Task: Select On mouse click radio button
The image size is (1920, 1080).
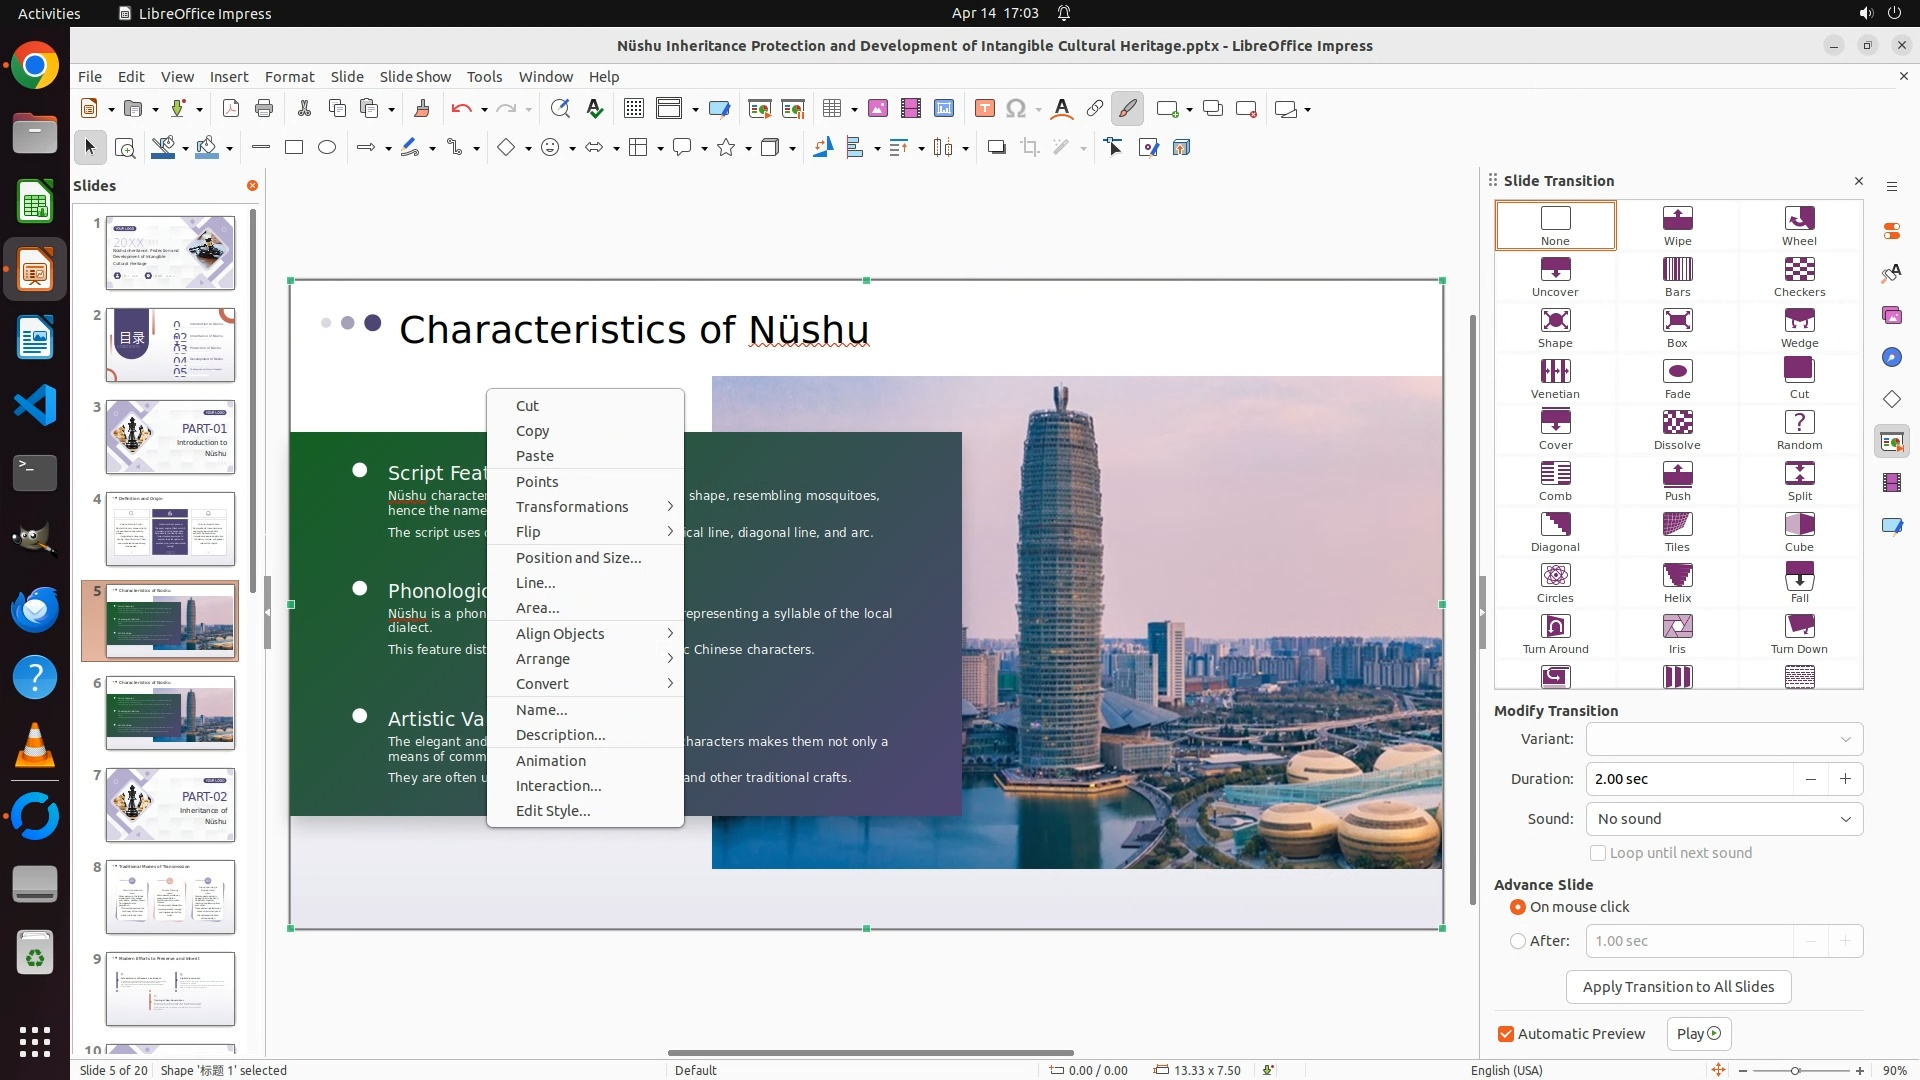Action: [1518, 907]
